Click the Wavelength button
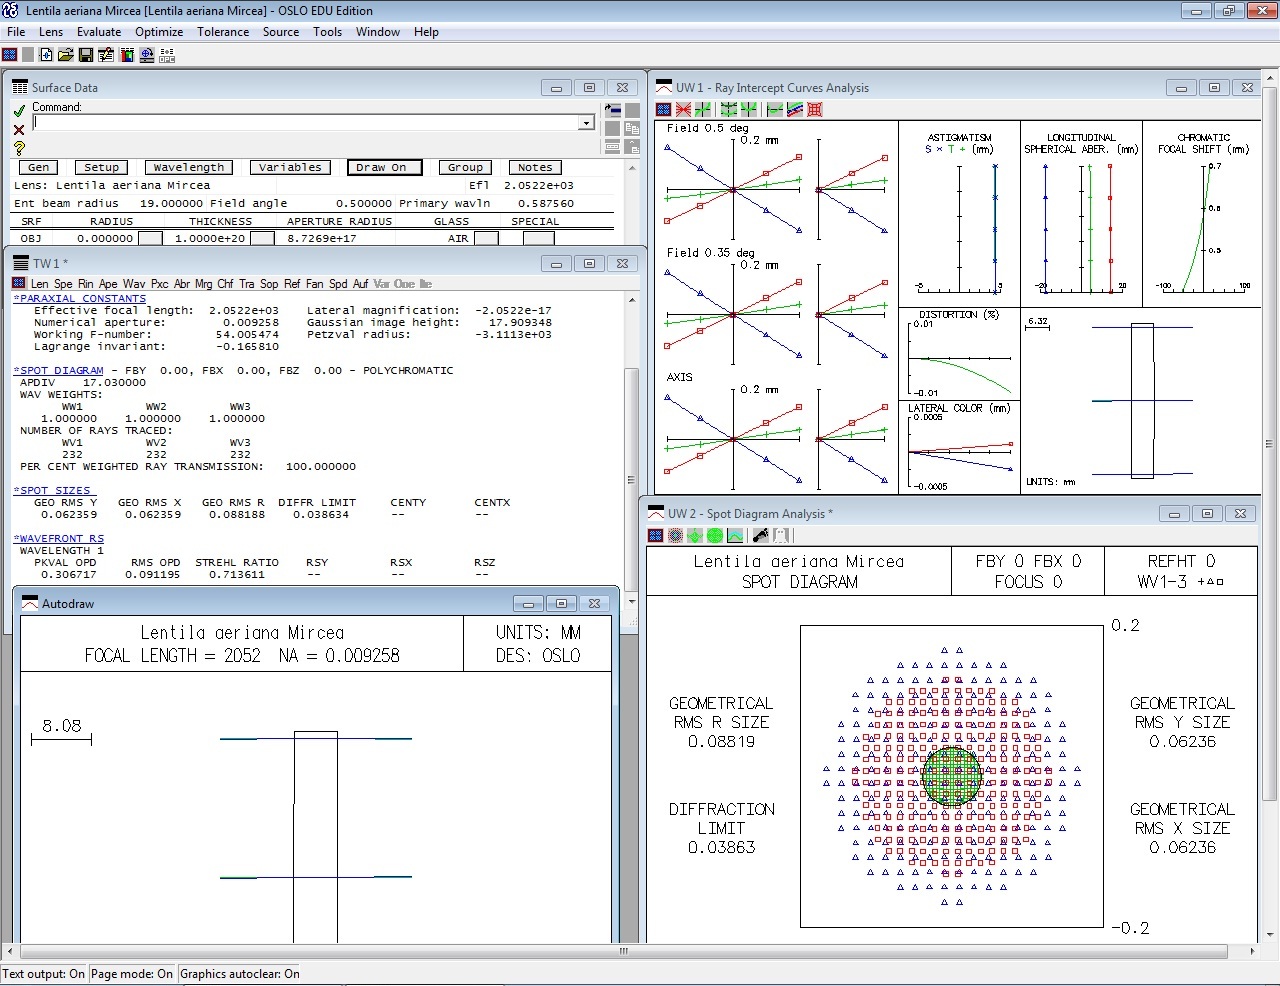Screen dimensions: 1280x986 click(x=189, y=167)
